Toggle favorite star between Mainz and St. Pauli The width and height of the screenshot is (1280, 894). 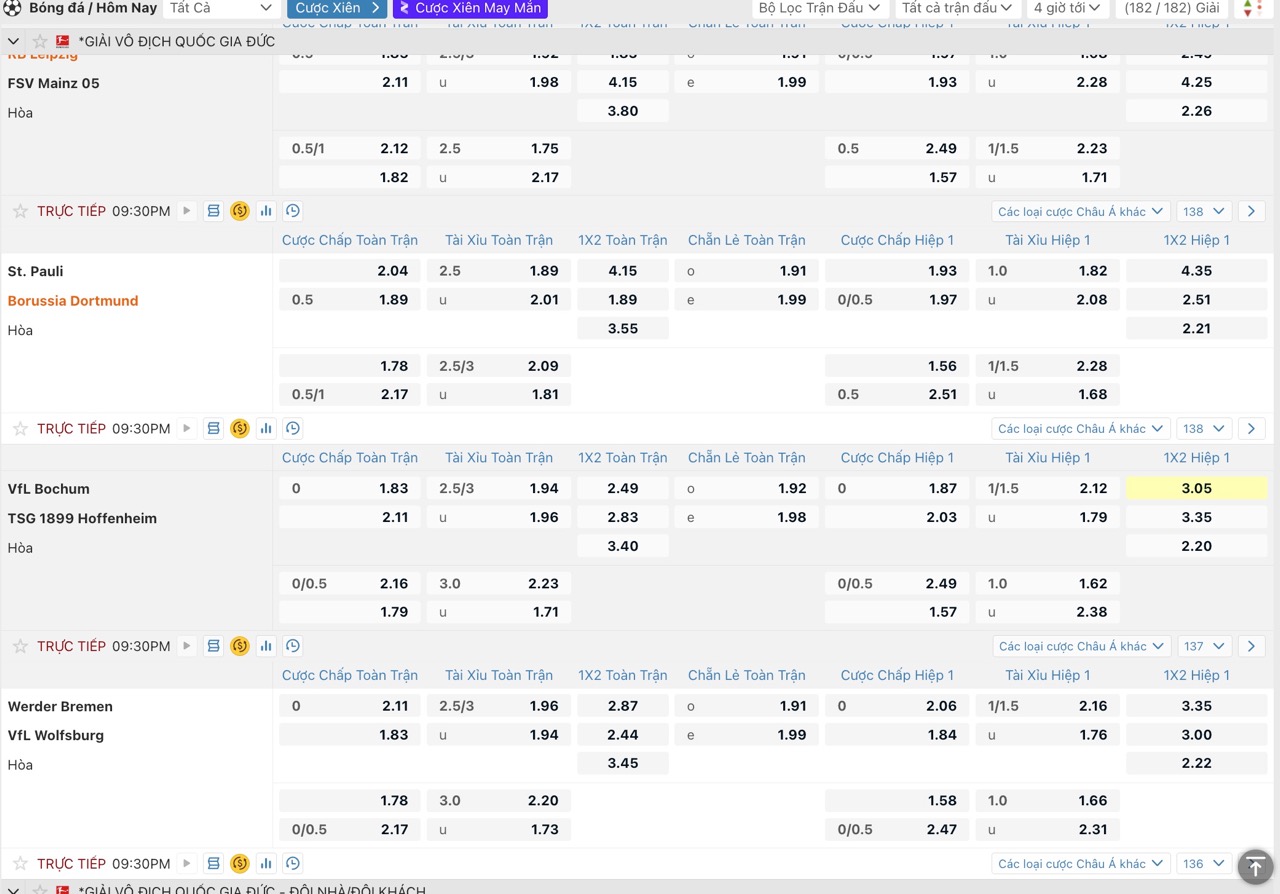[20, 211]
